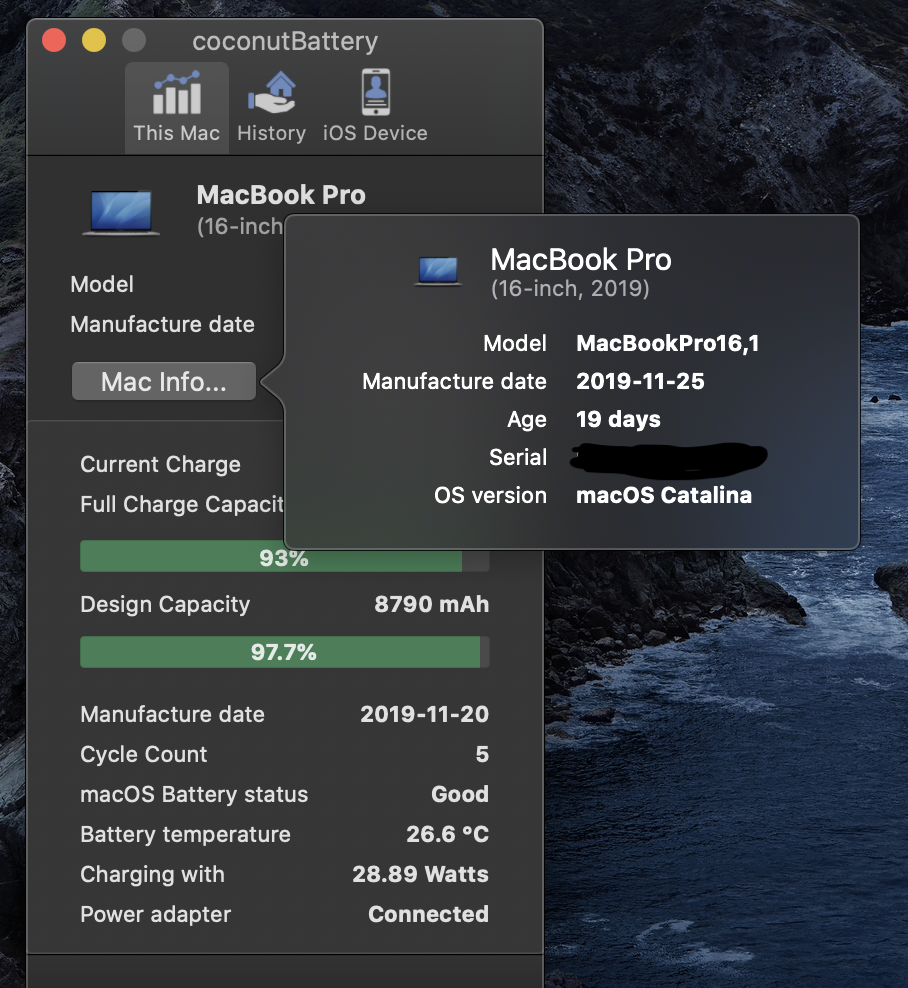Click the (16-inch, 2019) subtitle in popover
Screen dimensions: 908x988
pos(570,289)
